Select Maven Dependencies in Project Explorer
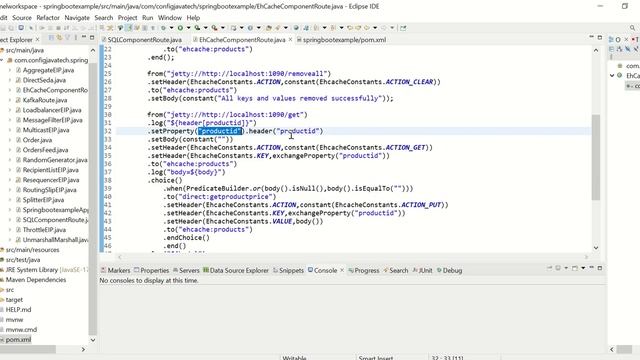This screenshot has height=360, width=640. [36, 280]
